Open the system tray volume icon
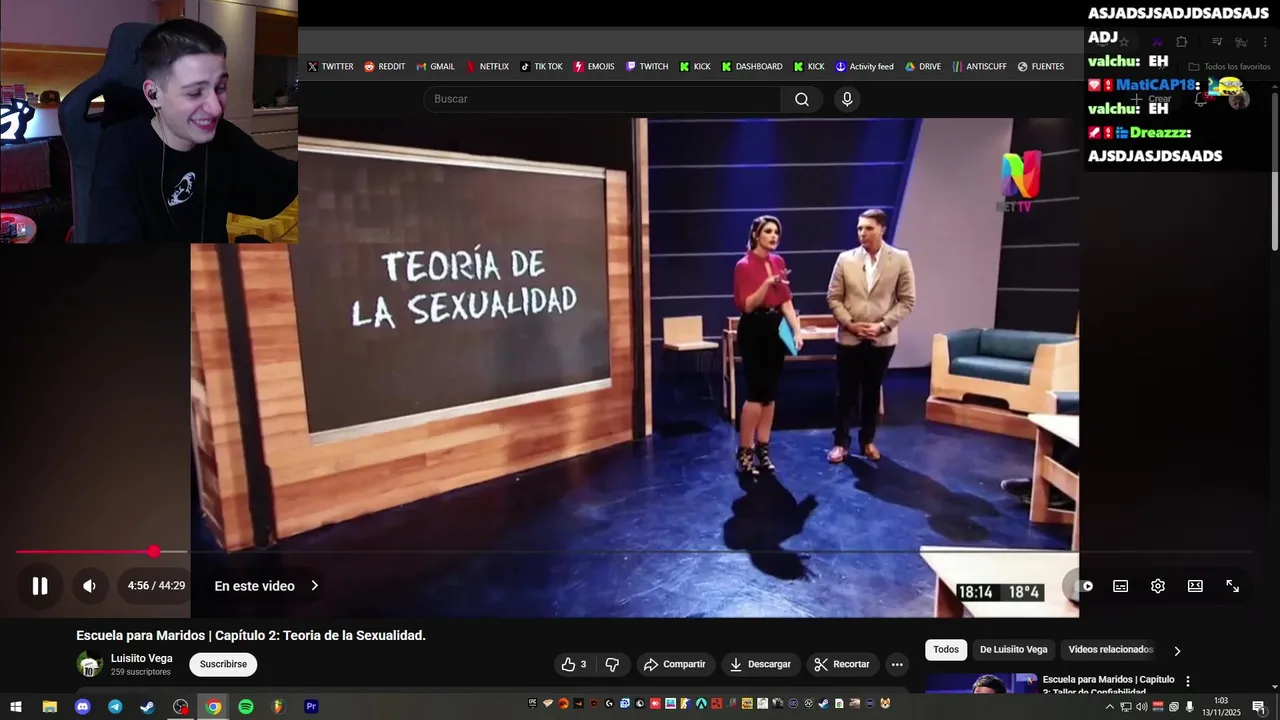The width and height of the screenshot is (1280, 720). 1141,707
